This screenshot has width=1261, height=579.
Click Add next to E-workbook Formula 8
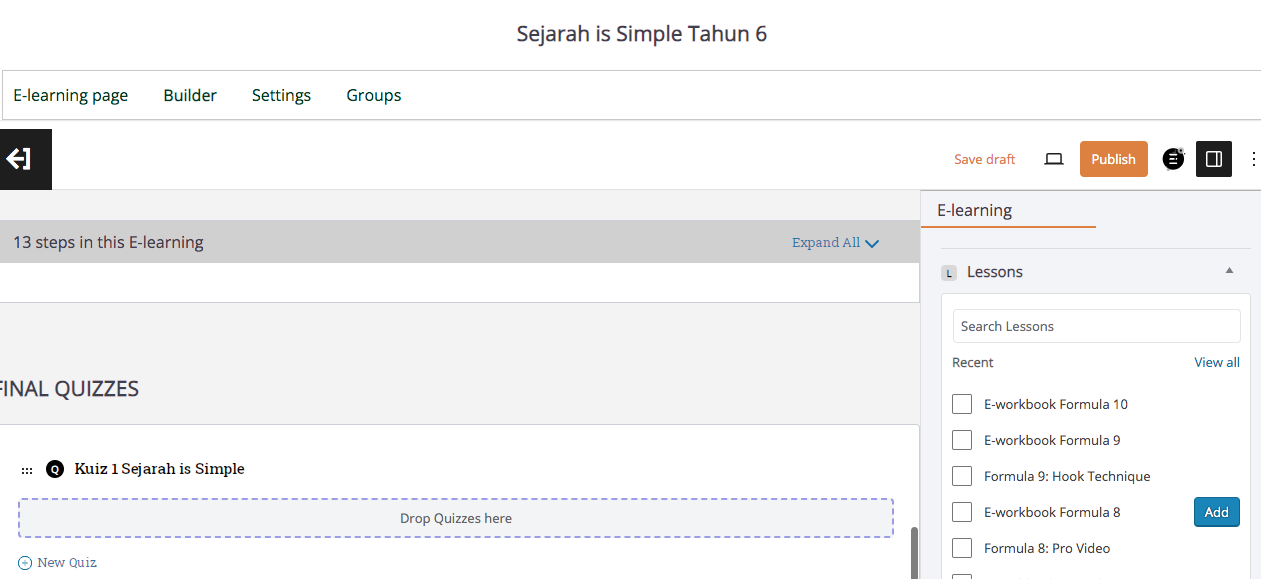point(1216,512)
